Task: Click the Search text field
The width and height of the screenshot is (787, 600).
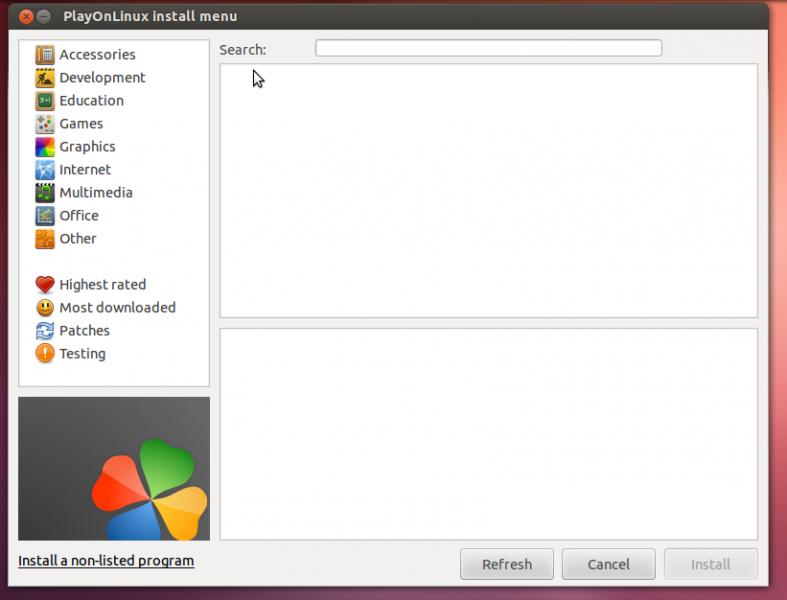Action: click(488, 48)
